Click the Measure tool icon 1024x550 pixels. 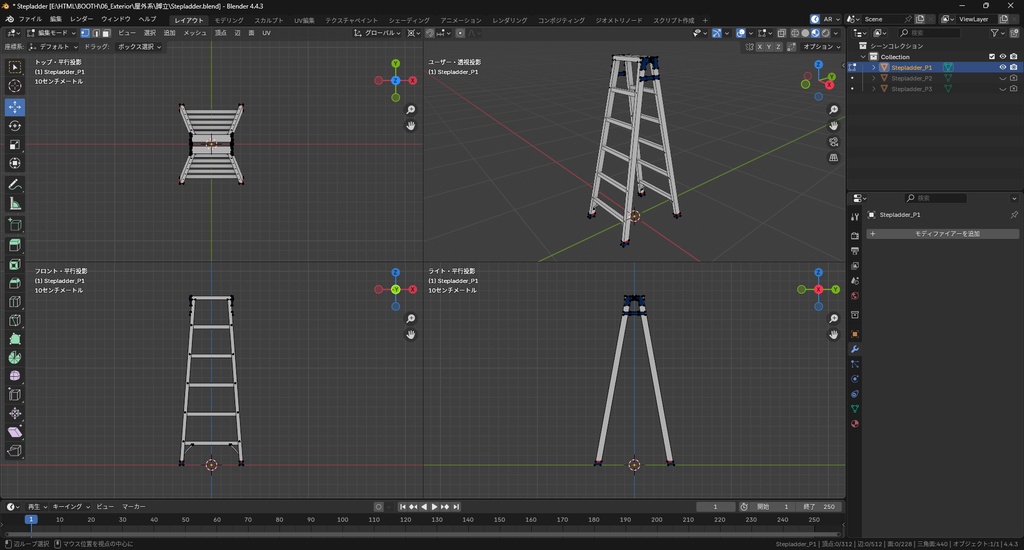point(15,204)
